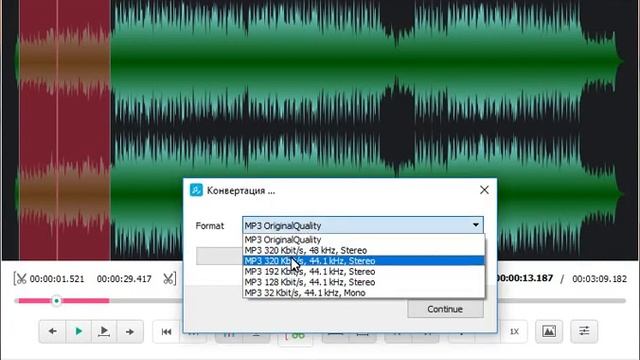
Task: Jump to track start with skip-back button
Action: (166, 332)
